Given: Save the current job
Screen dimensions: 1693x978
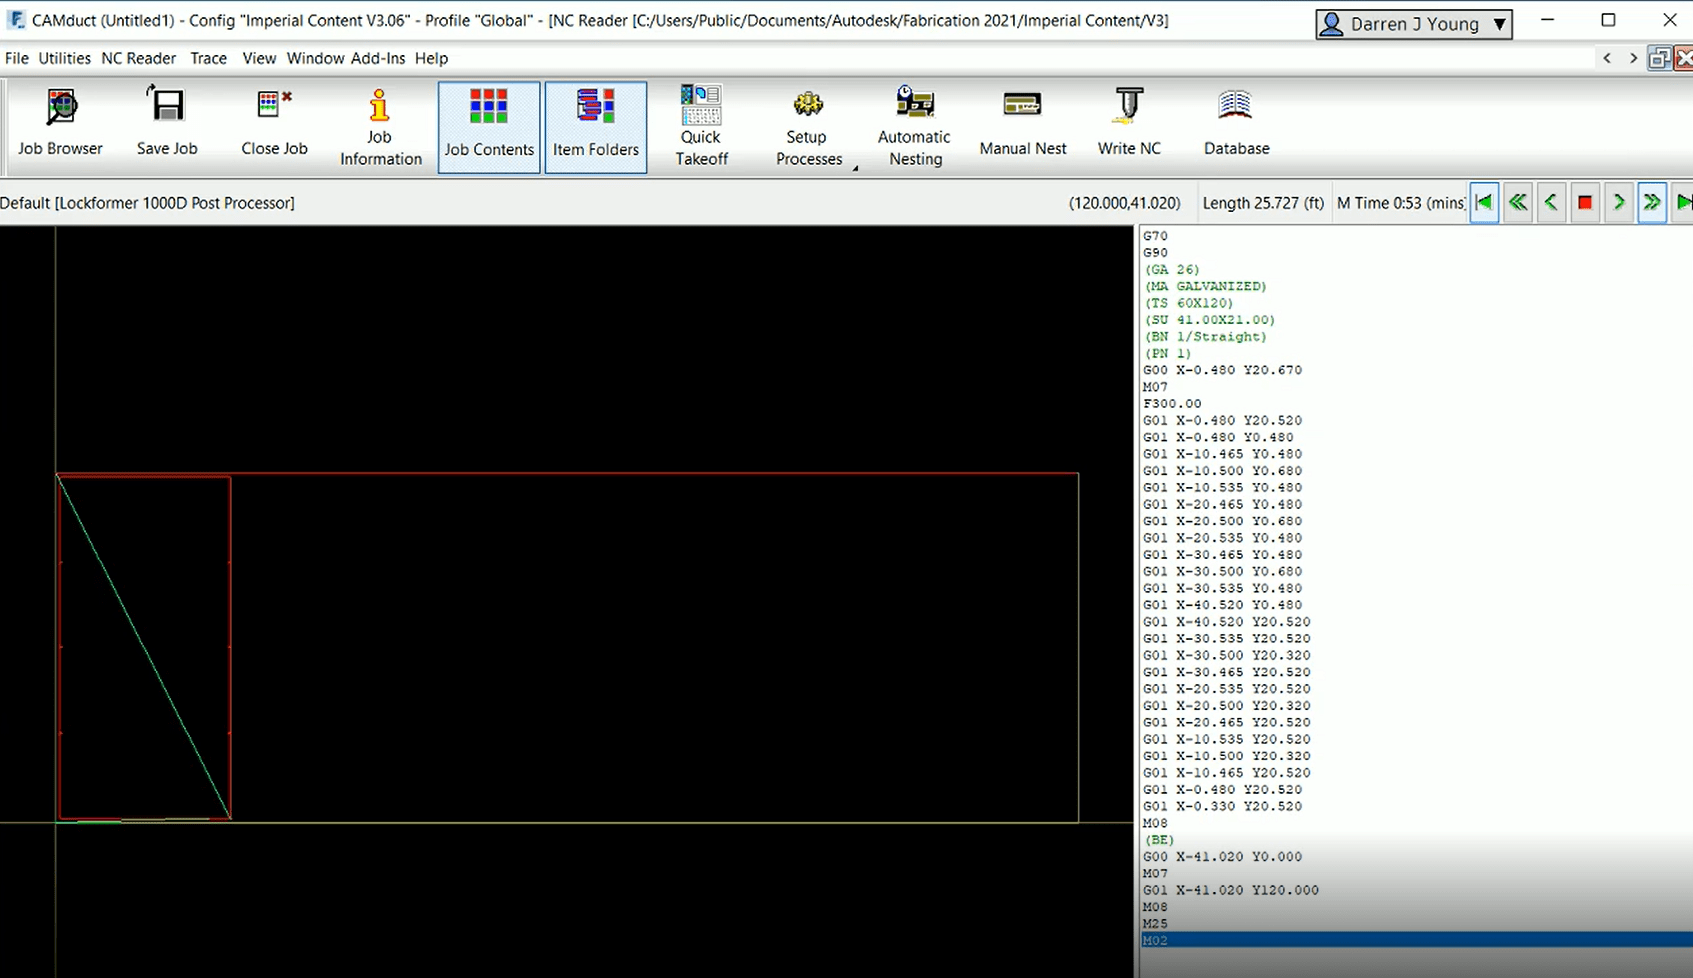Looking at the screenshot, I should (x=166, y=122).
